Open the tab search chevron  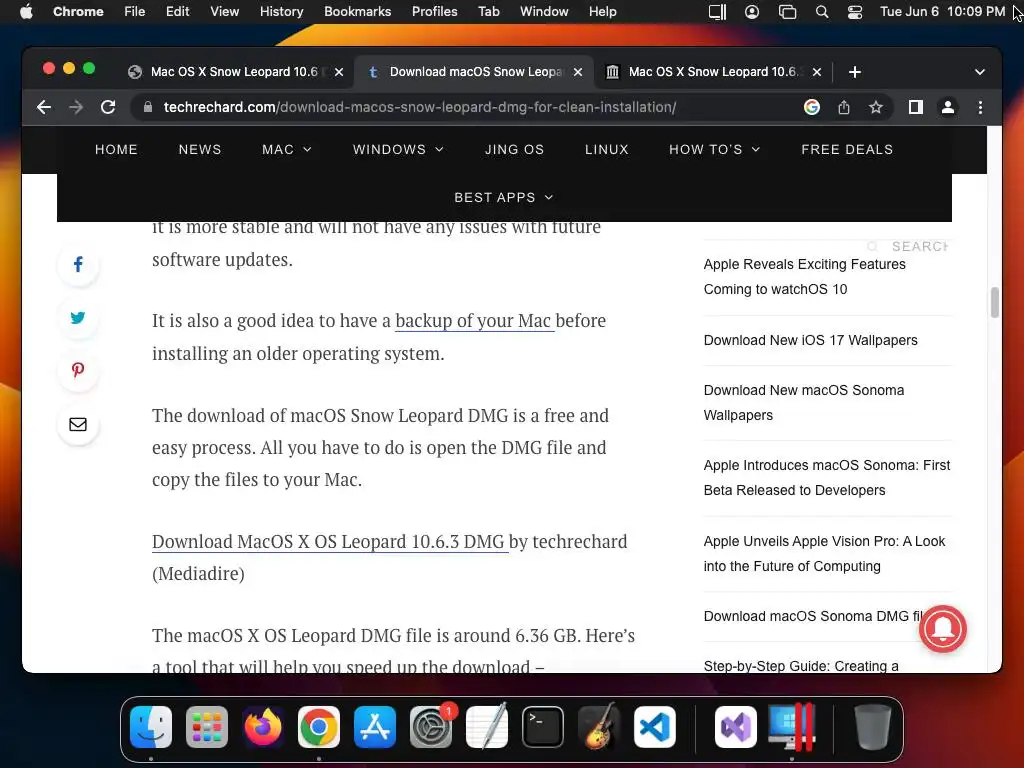(979, 72)
